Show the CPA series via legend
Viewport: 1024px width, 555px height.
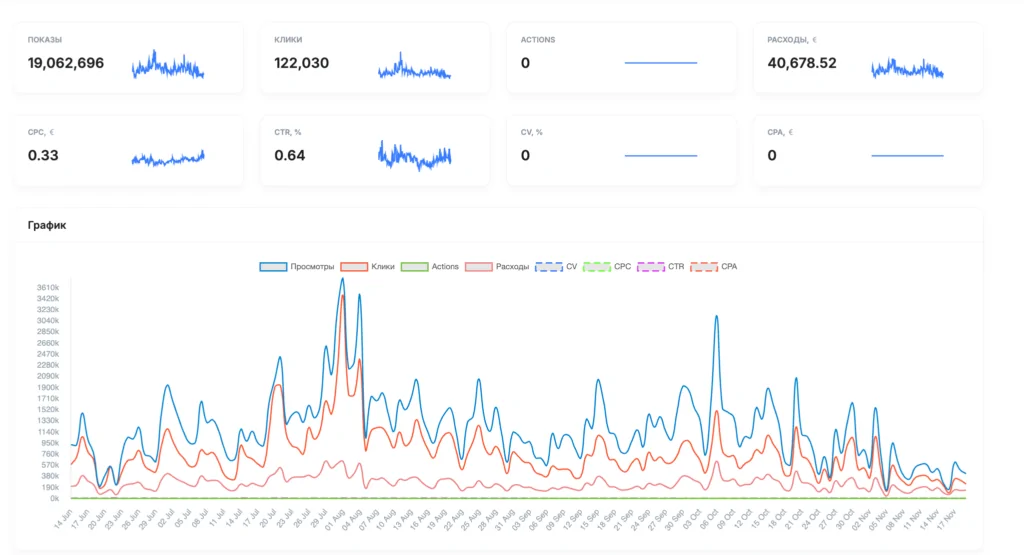coord(714,266)
